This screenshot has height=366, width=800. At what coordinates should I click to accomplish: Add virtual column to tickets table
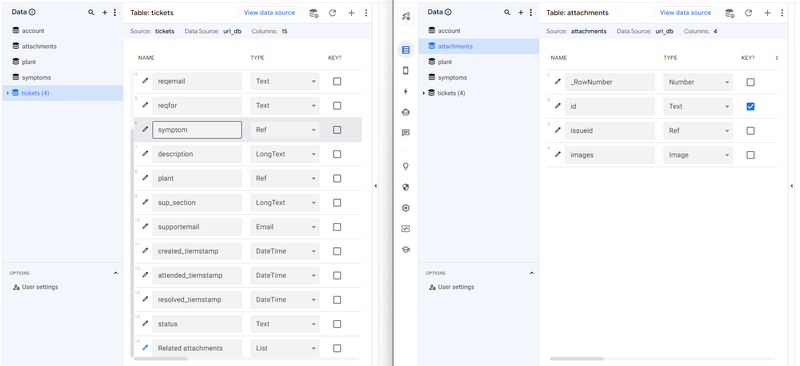click(x=351, y=13)
